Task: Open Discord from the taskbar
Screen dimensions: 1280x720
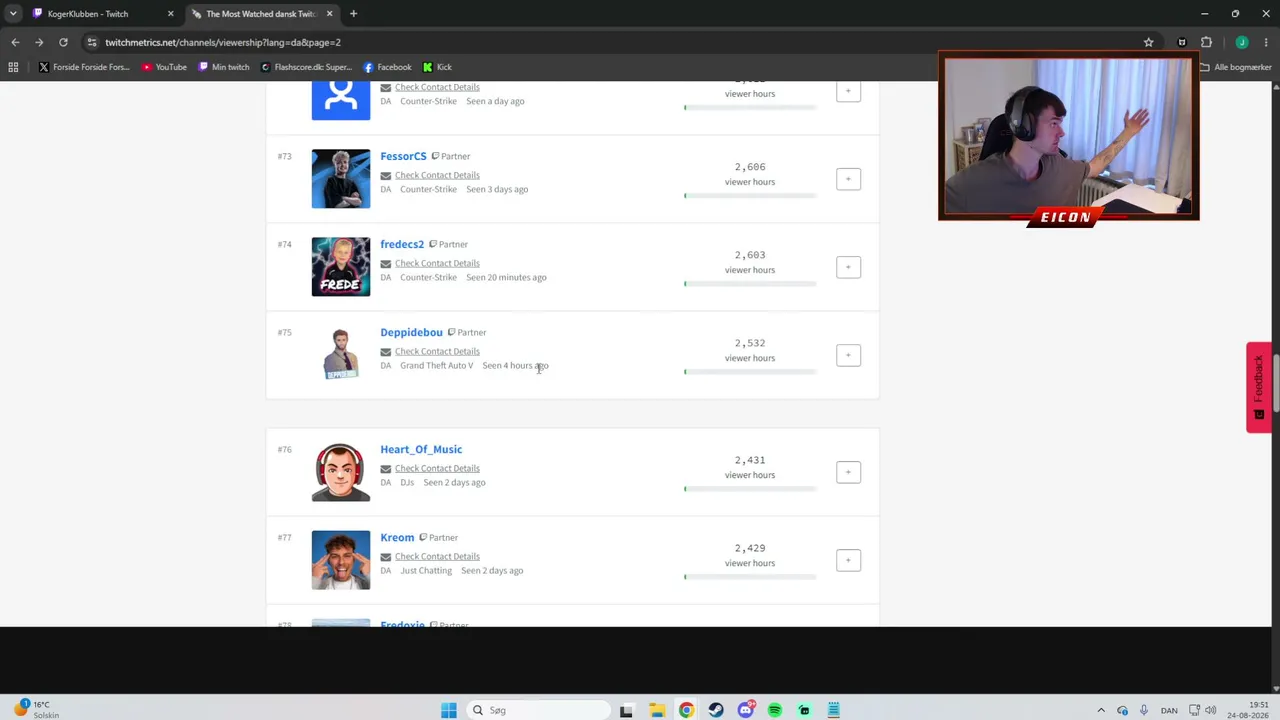Action: pos(746,710)
